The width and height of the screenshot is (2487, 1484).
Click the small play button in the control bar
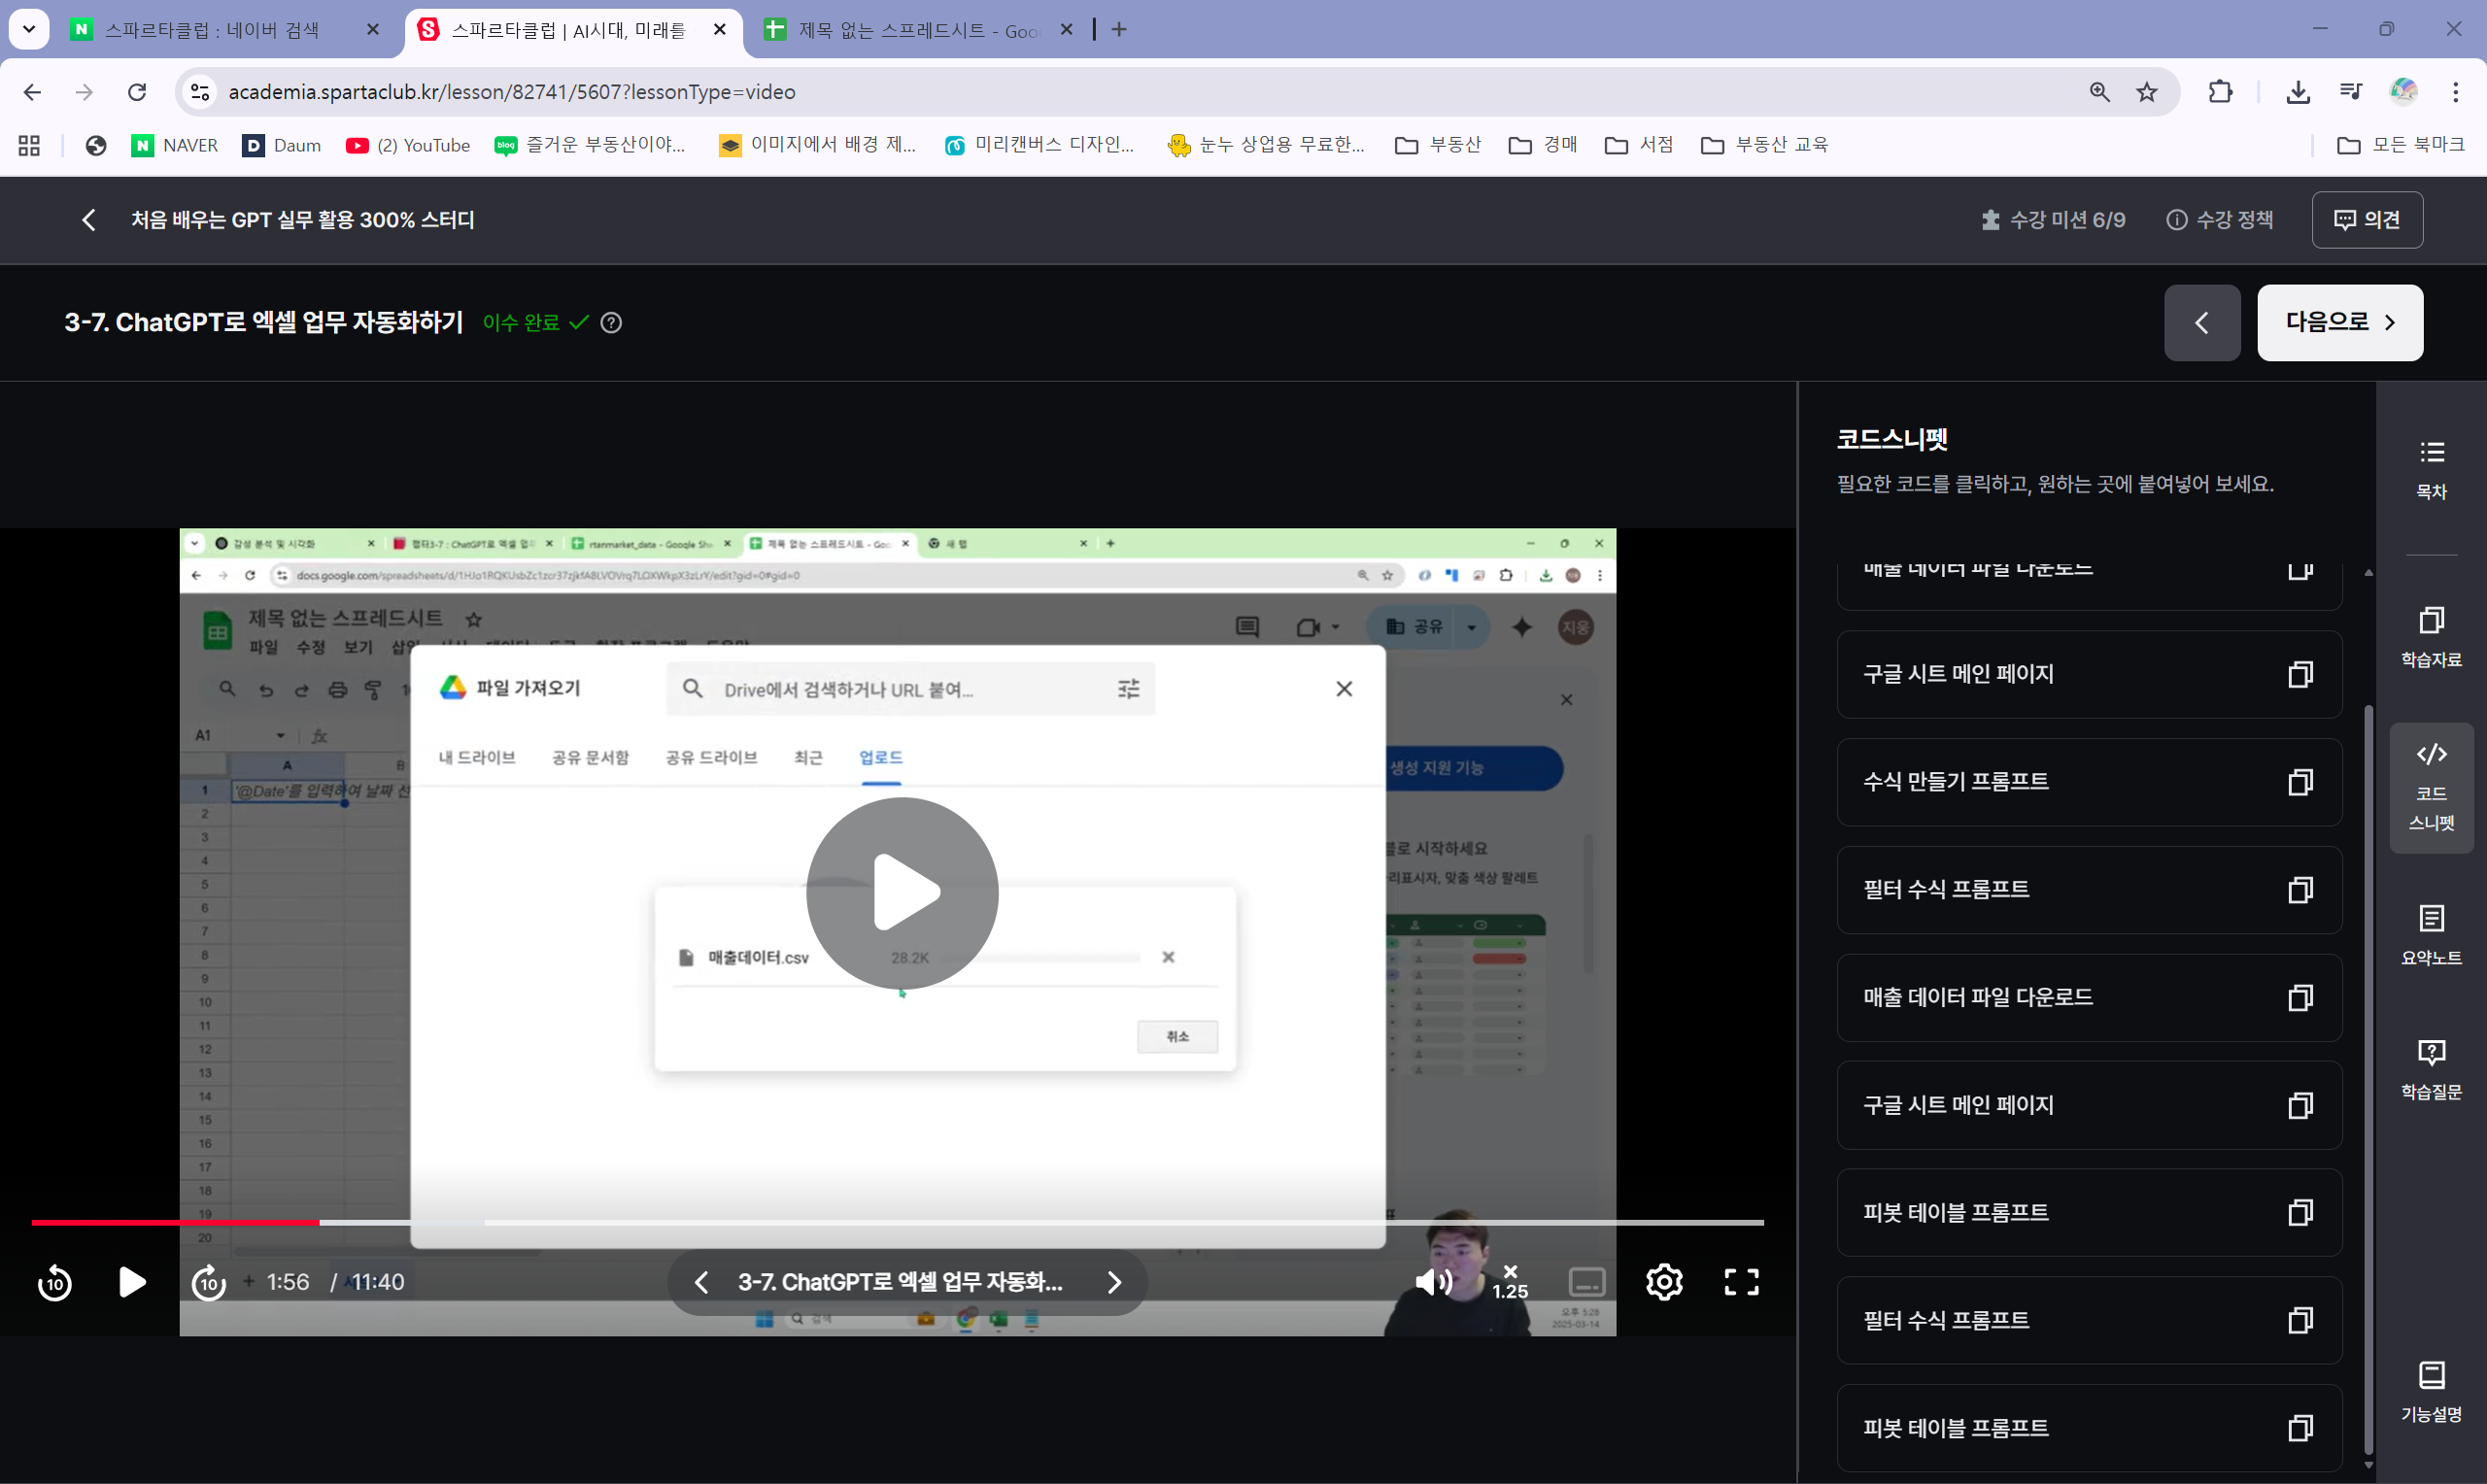132,1282
